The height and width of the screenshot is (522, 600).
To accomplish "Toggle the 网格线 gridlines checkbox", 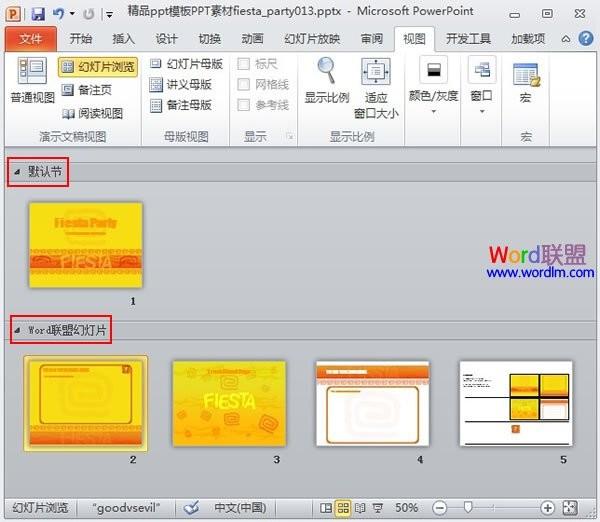I will pos(243,84).
